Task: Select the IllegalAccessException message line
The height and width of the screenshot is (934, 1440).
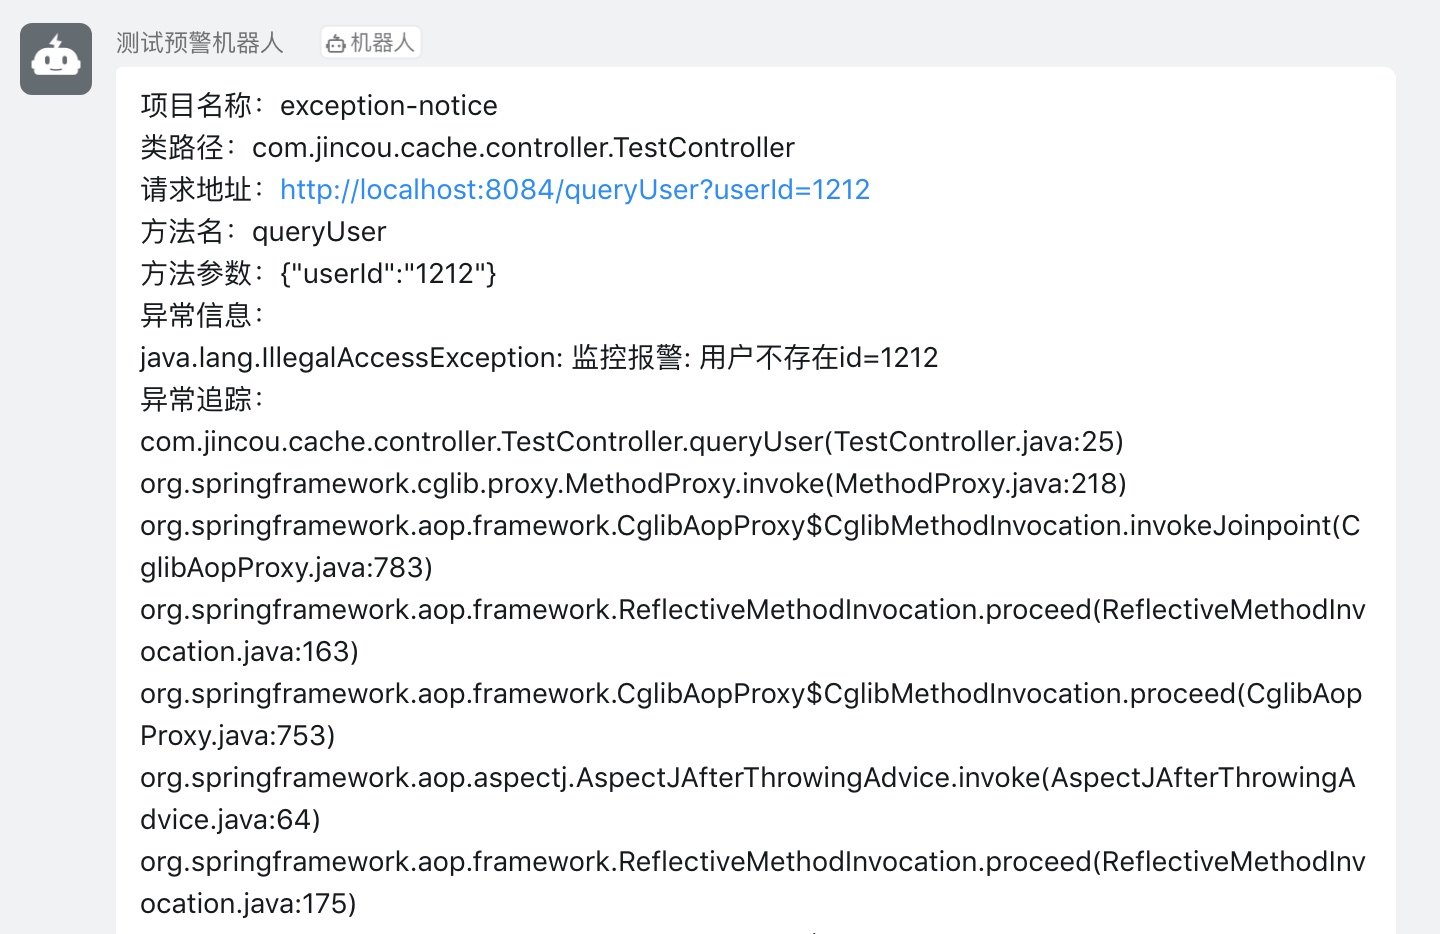Action: (539, 358)
